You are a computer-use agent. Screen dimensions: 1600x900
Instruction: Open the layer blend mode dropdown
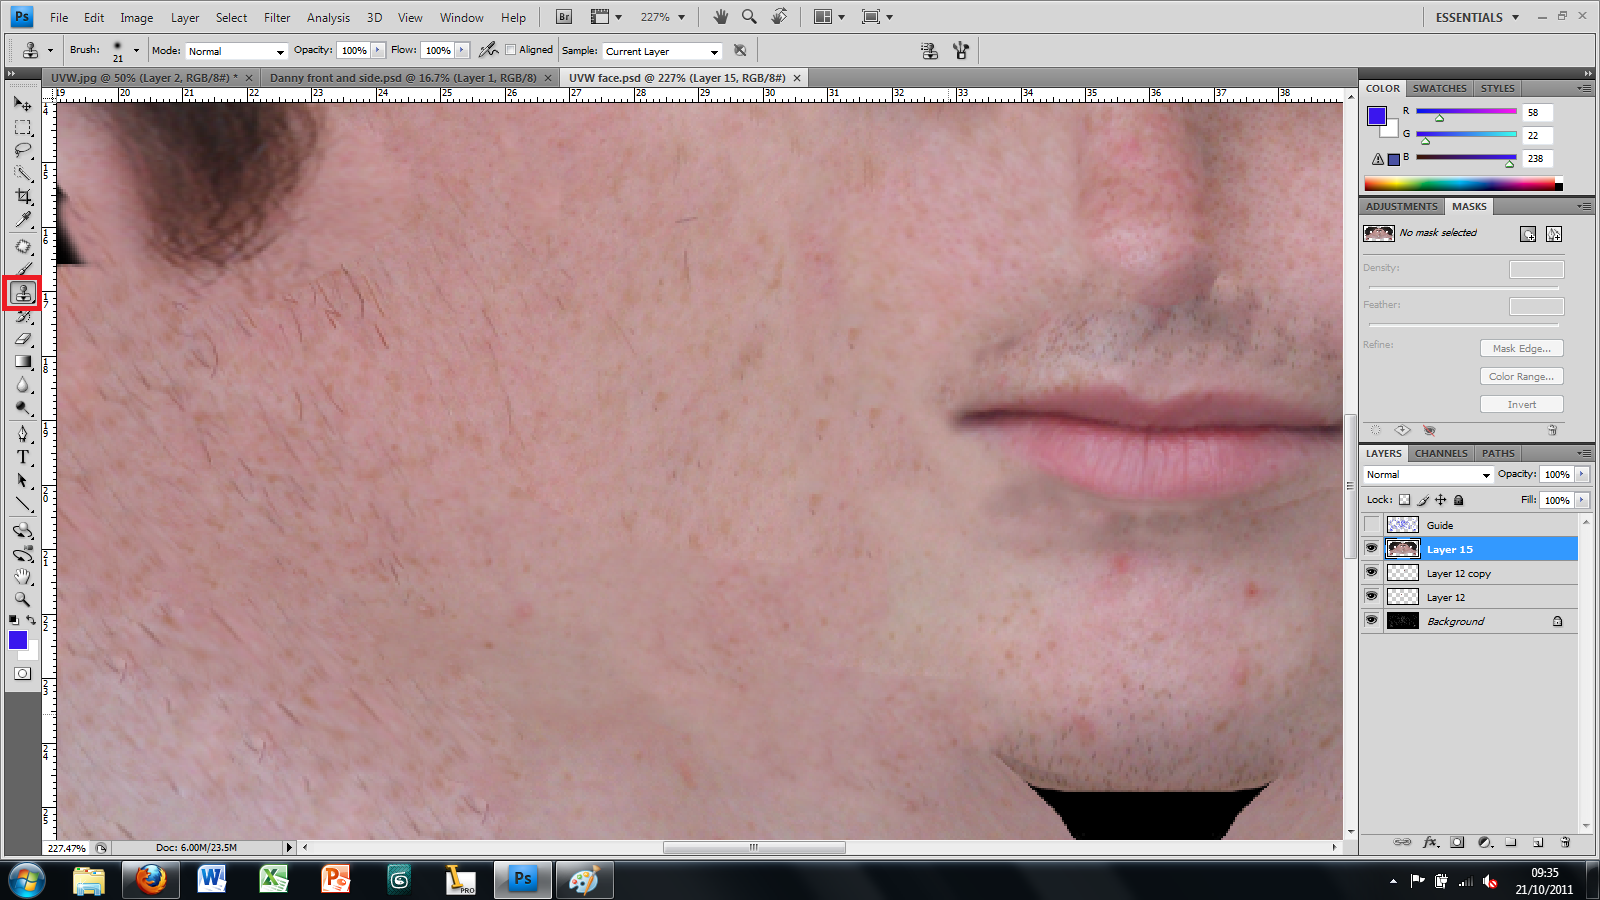tap(1427, 474)
